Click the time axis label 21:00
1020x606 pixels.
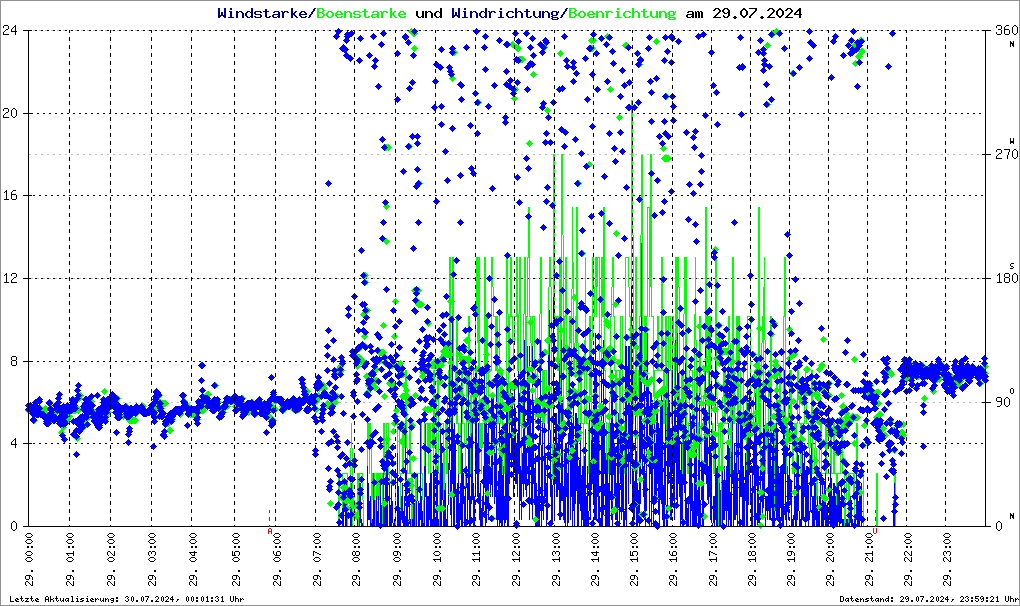pos(870,559)
